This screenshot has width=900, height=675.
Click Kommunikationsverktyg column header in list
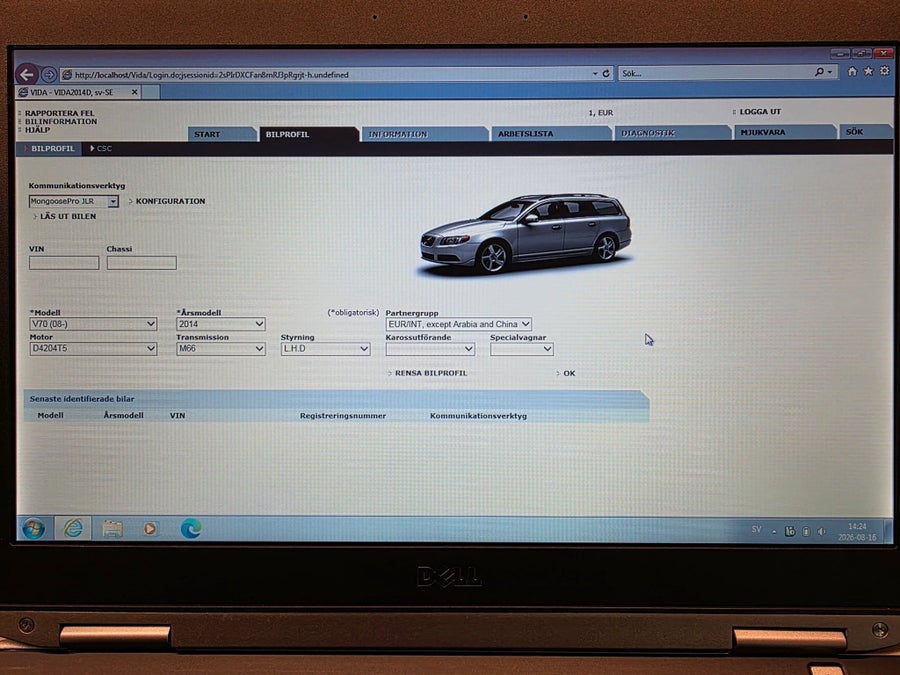(x=478, y=416)
